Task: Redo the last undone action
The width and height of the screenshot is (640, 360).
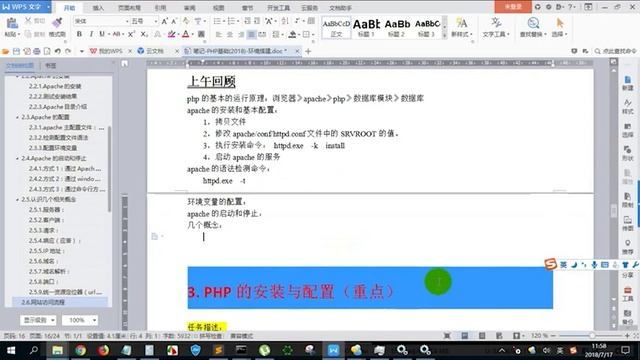Action: [x=68, y=51]
